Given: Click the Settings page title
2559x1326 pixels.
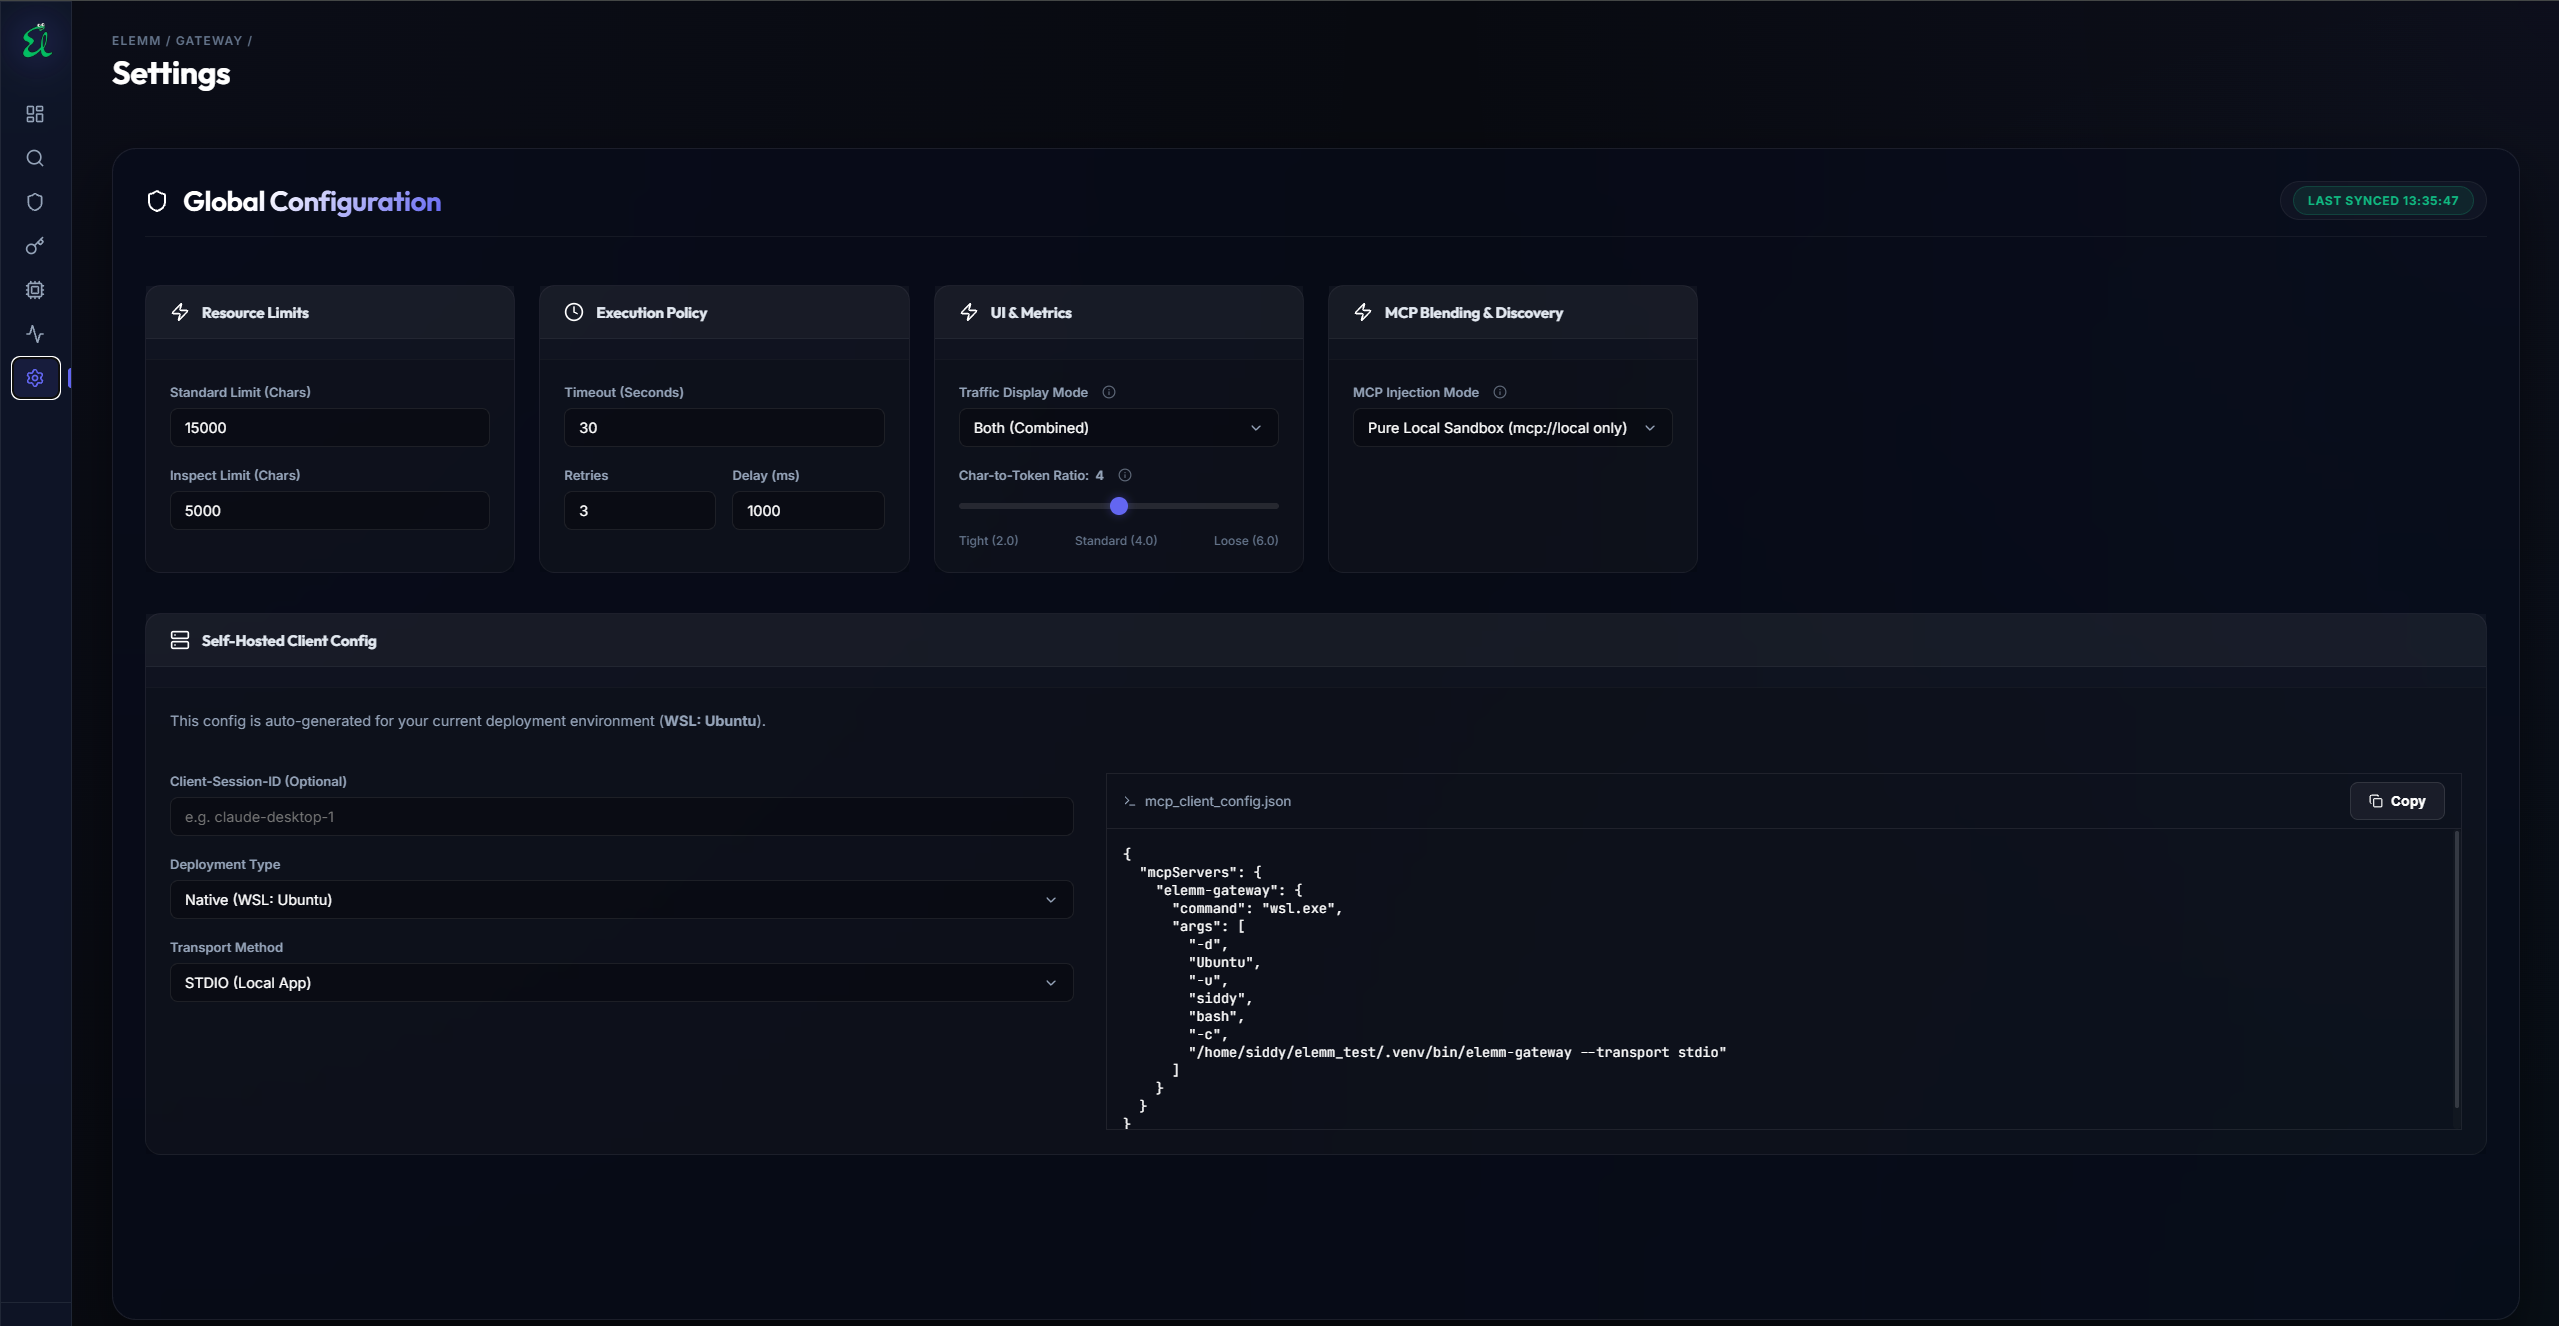Looking at the screenshot, I should [171, 74].
